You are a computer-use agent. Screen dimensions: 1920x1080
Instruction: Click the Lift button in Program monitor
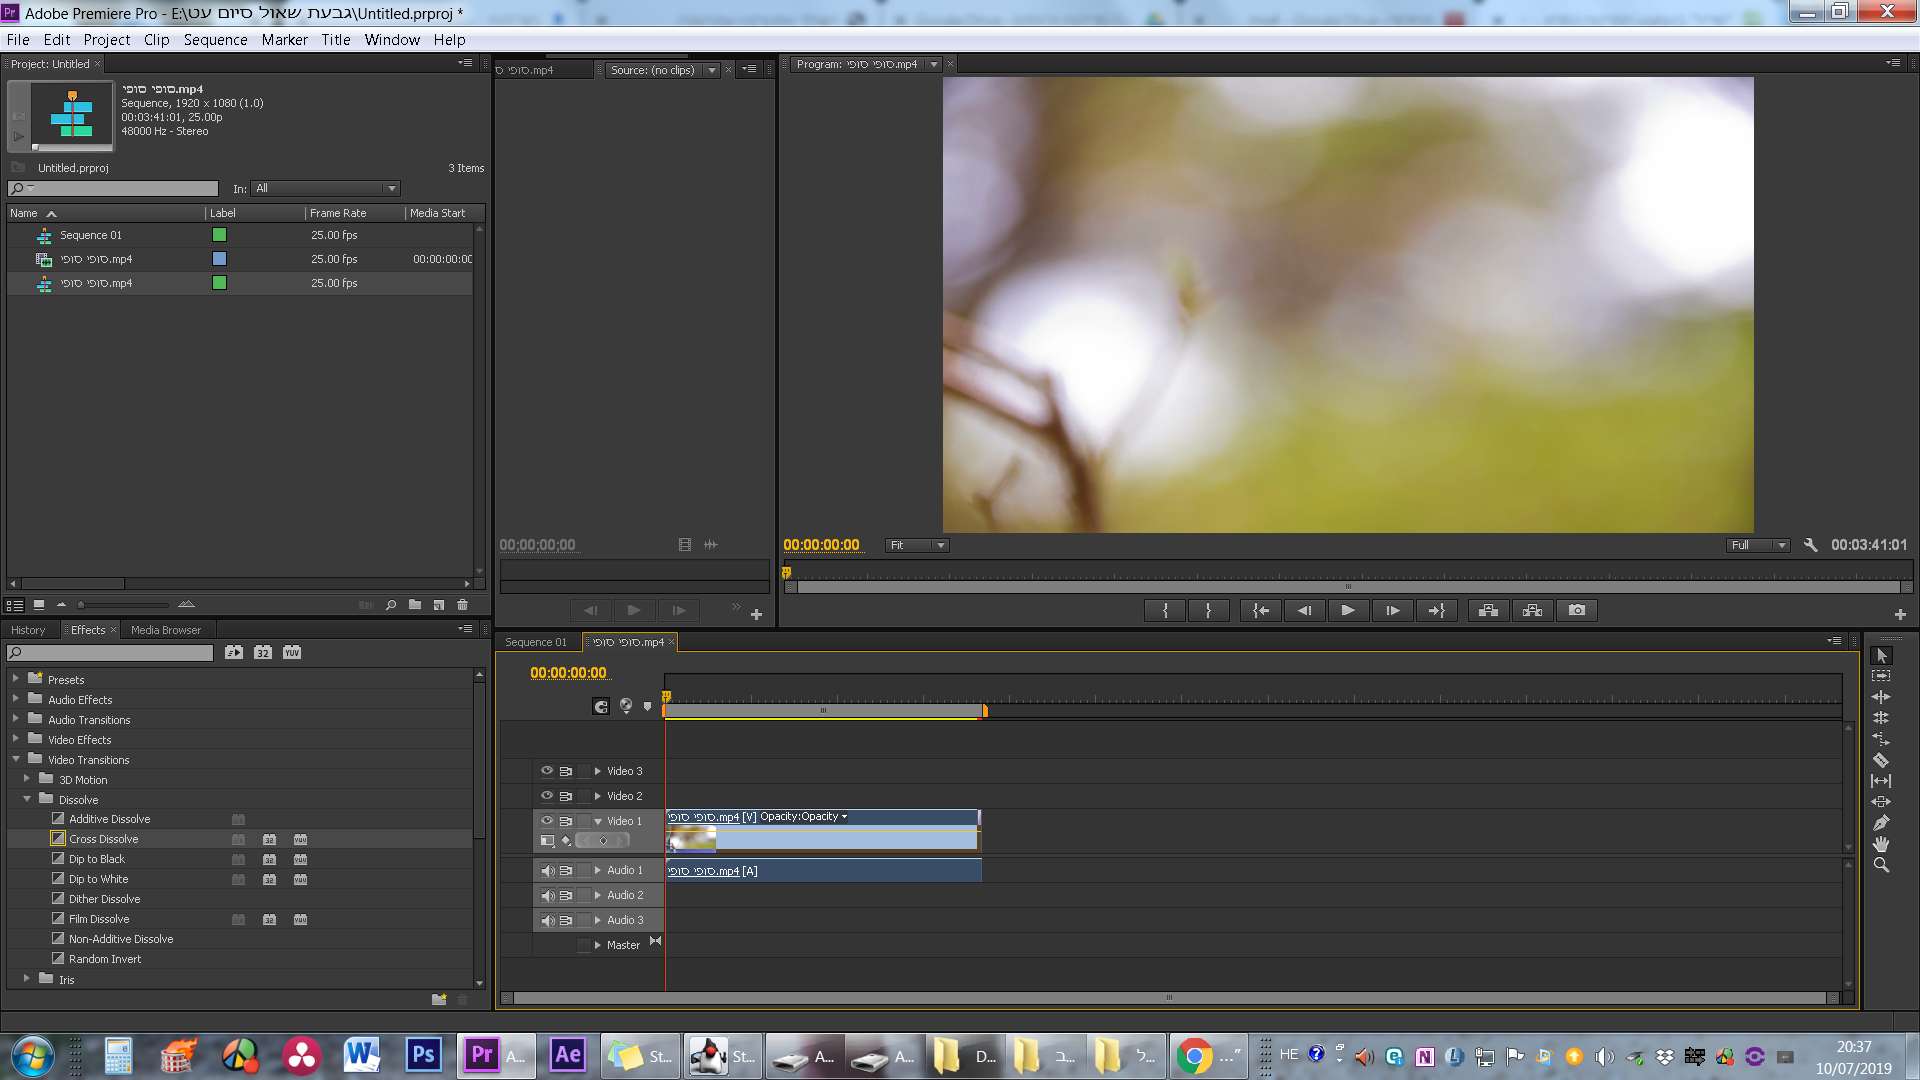pos(1488,610)
